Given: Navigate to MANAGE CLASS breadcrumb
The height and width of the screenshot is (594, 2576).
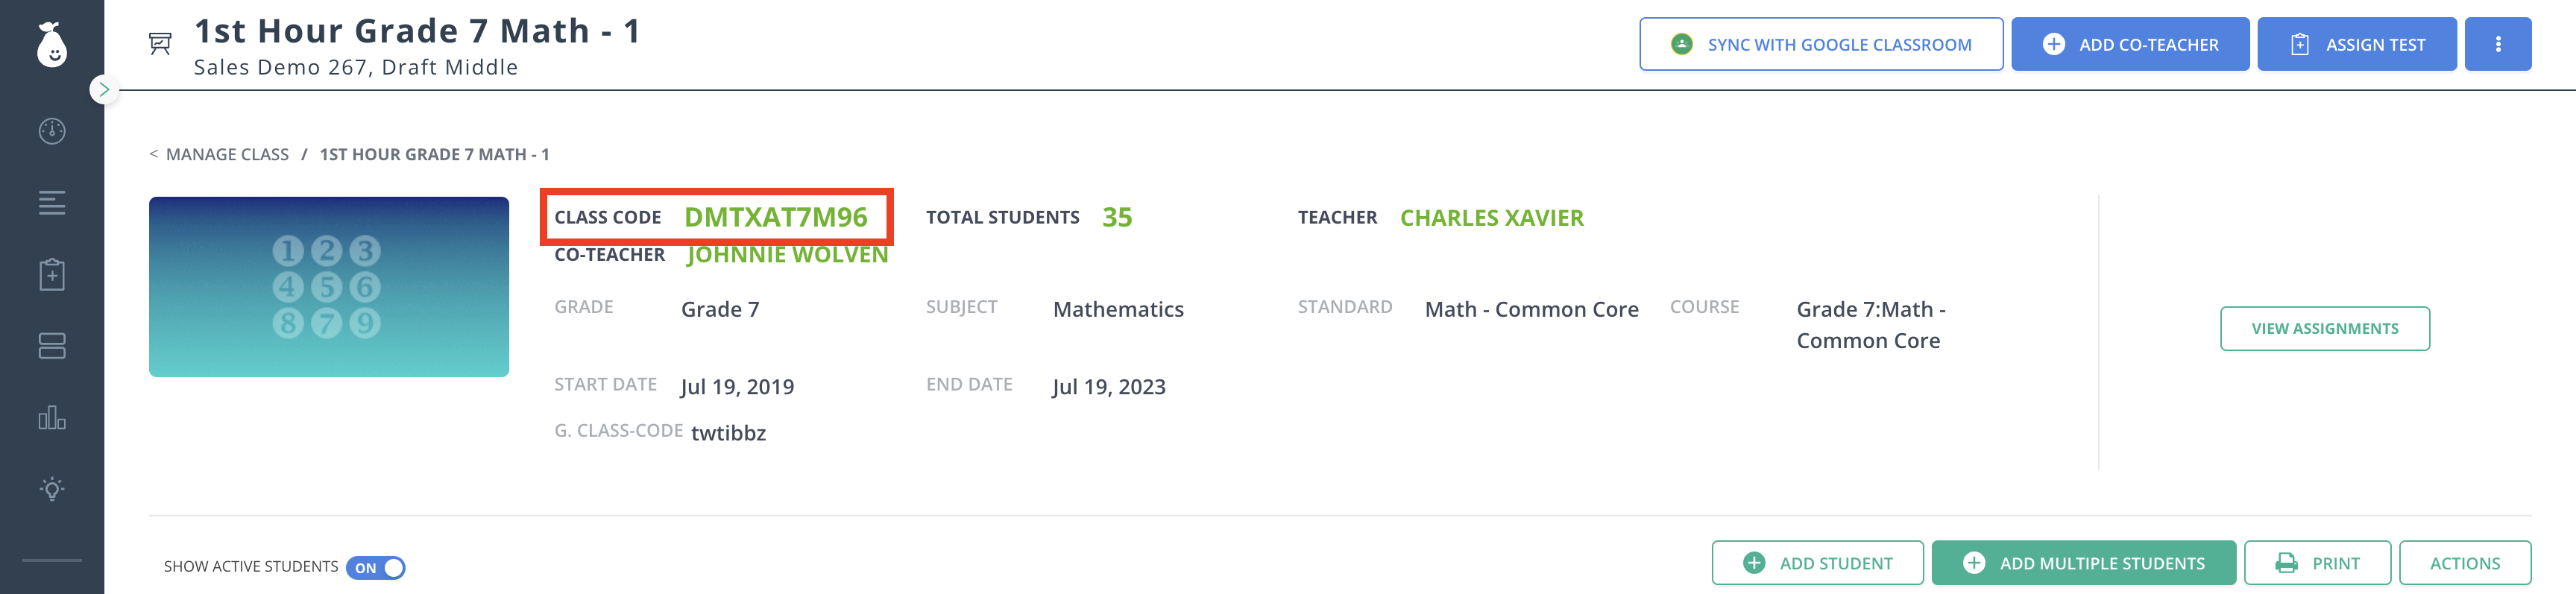Looking at the screenshot, I should click(229, 154).
